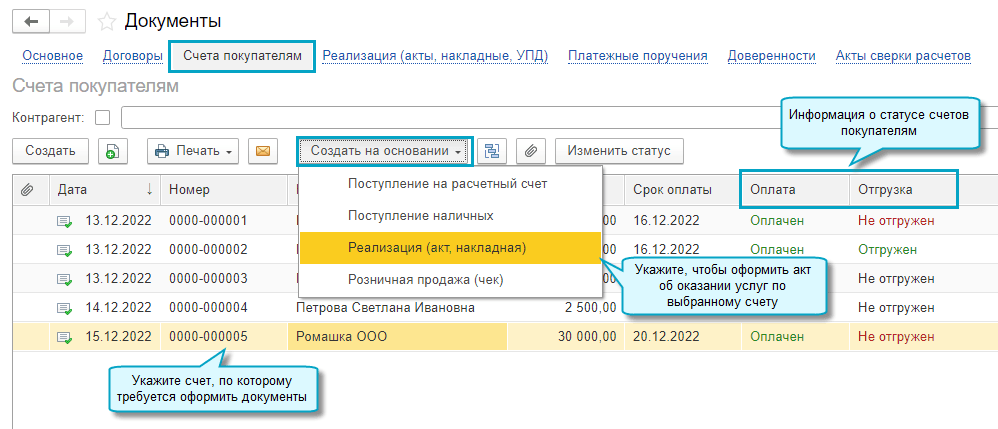Viewport: 998px width, 429px height.
Task: Open the Платежные поручения tab
Action: click(x=637, y=56)
